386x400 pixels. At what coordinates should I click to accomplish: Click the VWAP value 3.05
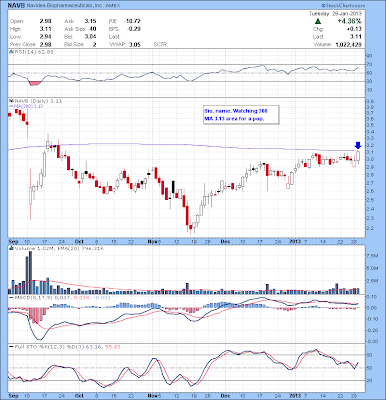(x=135, y=44)
